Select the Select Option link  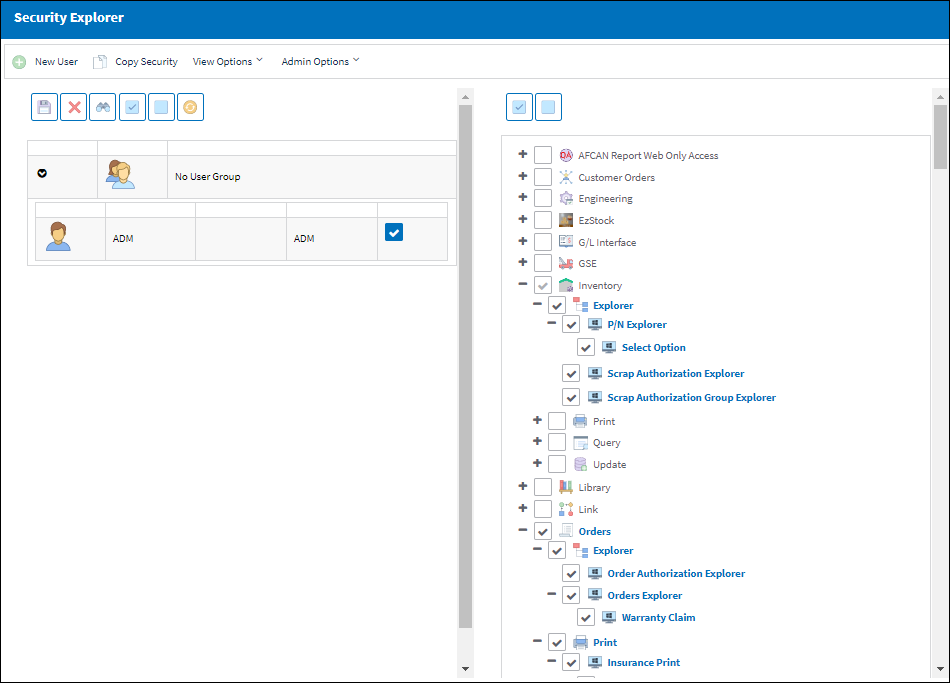(x=654, y=347)
